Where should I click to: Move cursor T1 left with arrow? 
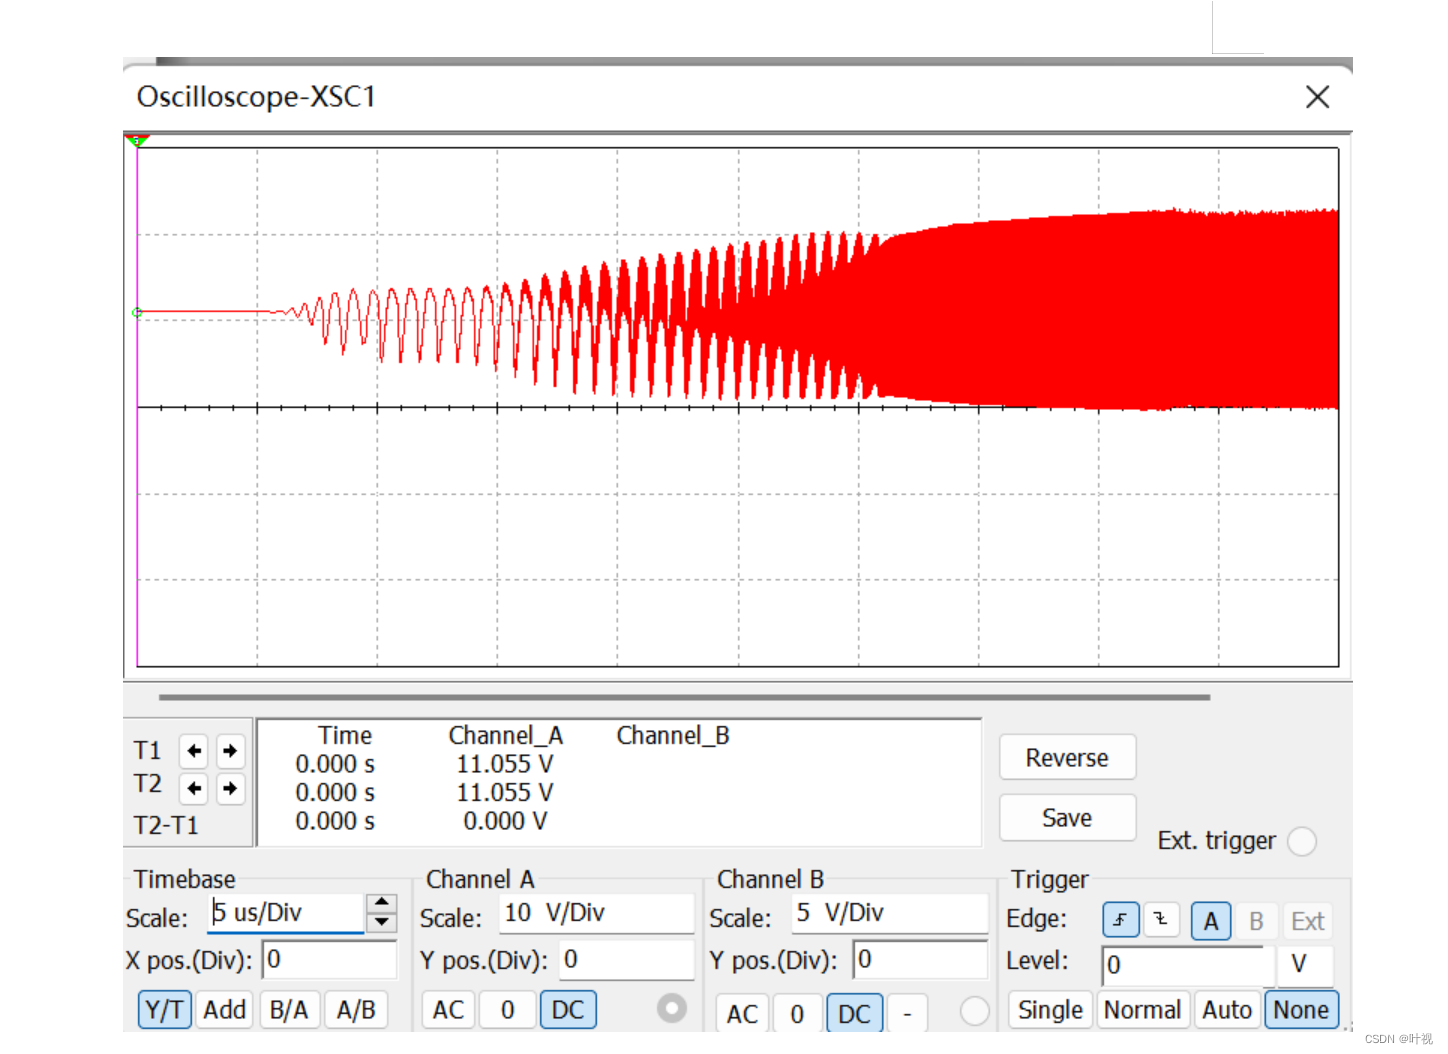[x=194, y=750]
